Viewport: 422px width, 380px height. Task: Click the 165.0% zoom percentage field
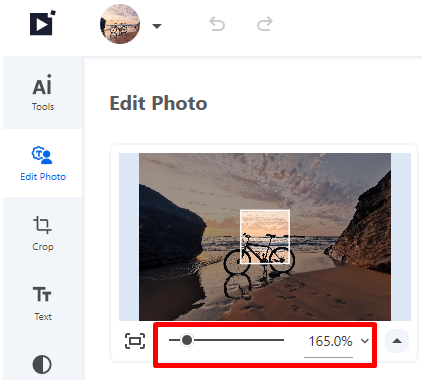pos(329,342)
